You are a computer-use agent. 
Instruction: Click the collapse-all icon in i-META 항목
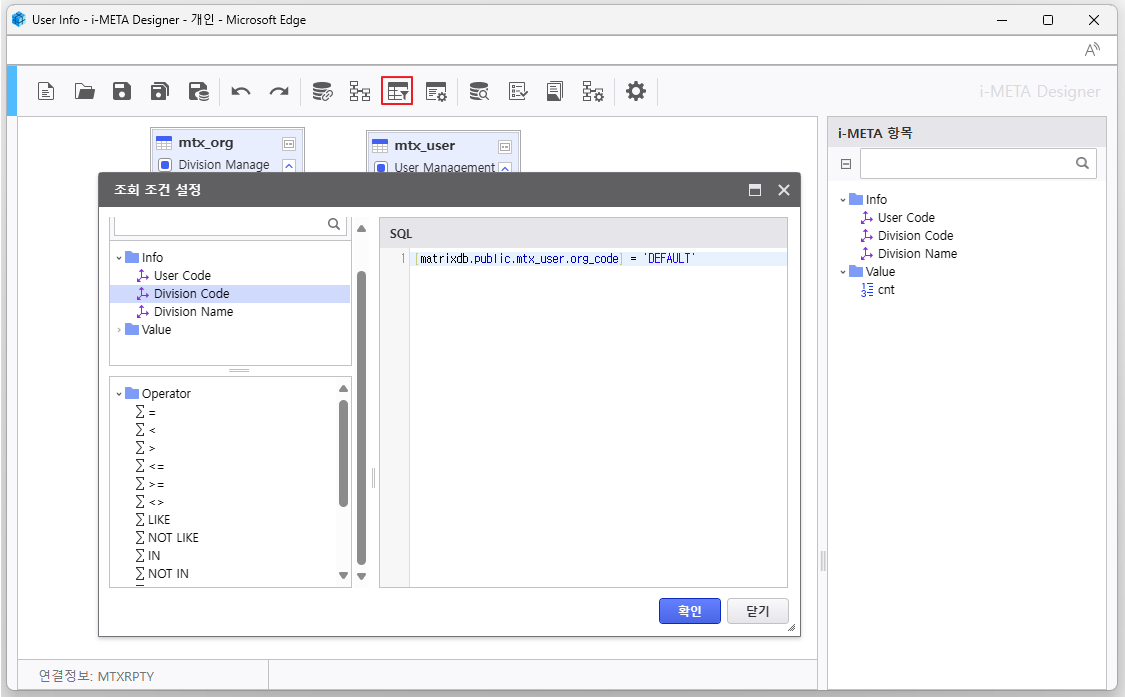[846, 164]
